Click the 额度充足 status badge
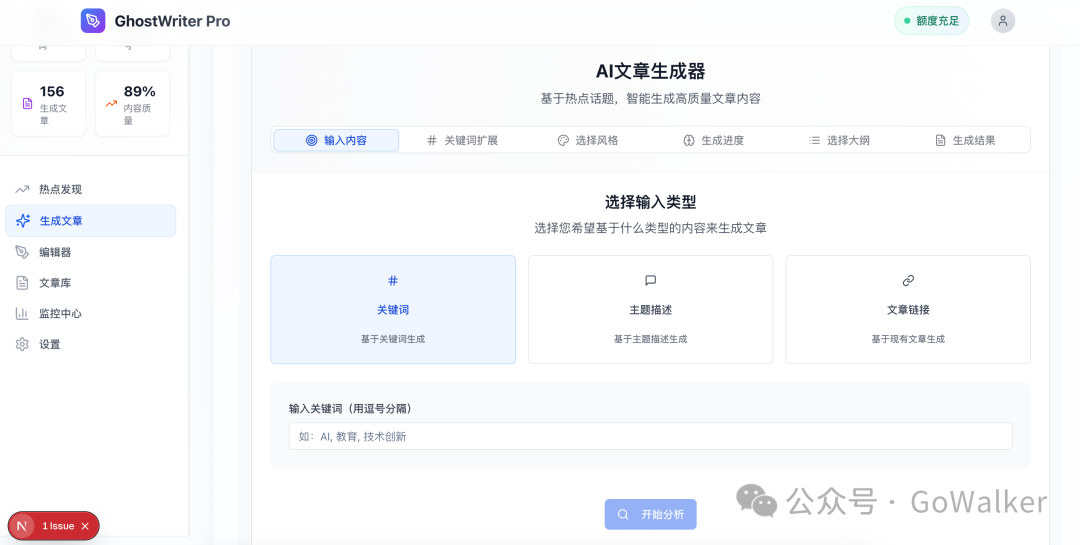This screenshot has width=1080, height=545. tap(931, 21)
